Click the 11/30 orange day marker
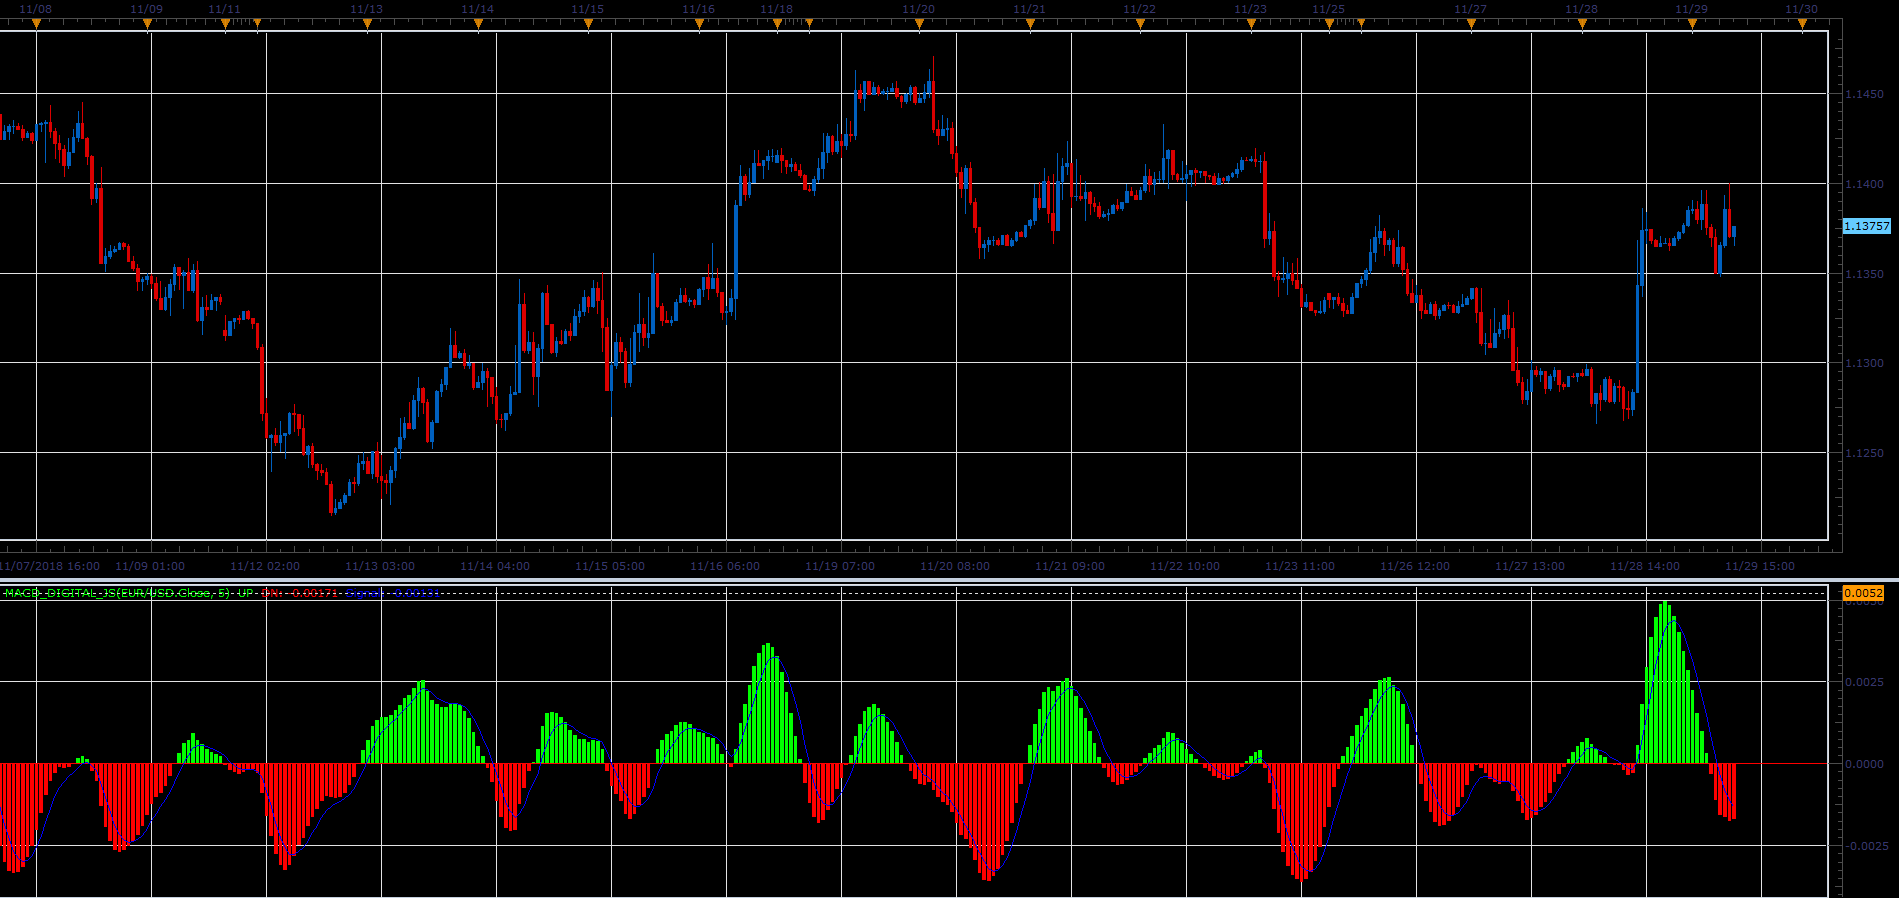The image size is (1899, 898). (x=1802, y=24)
